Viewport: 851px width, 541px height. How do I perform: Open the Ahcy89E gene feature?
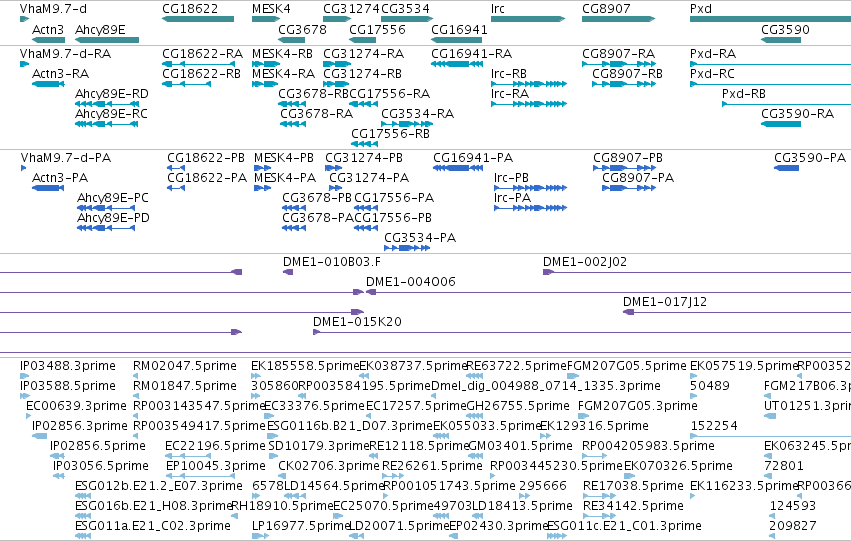[x=107, y=40]
